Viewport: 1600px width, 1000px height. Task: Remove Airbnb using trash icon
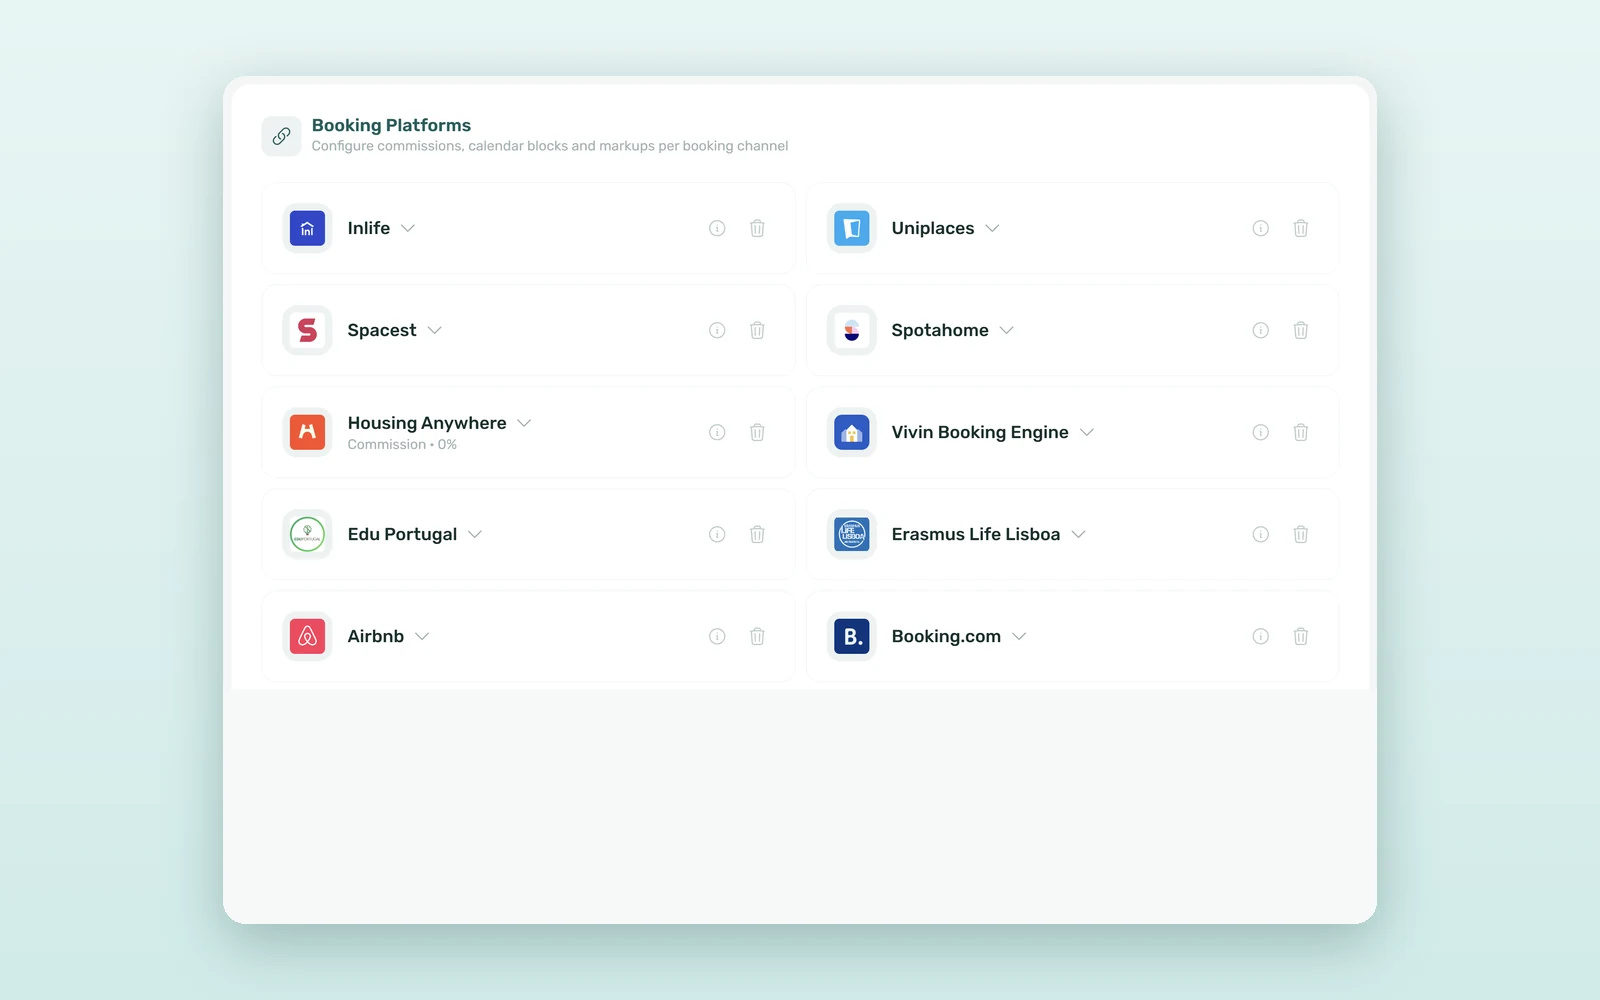[757, 636]
